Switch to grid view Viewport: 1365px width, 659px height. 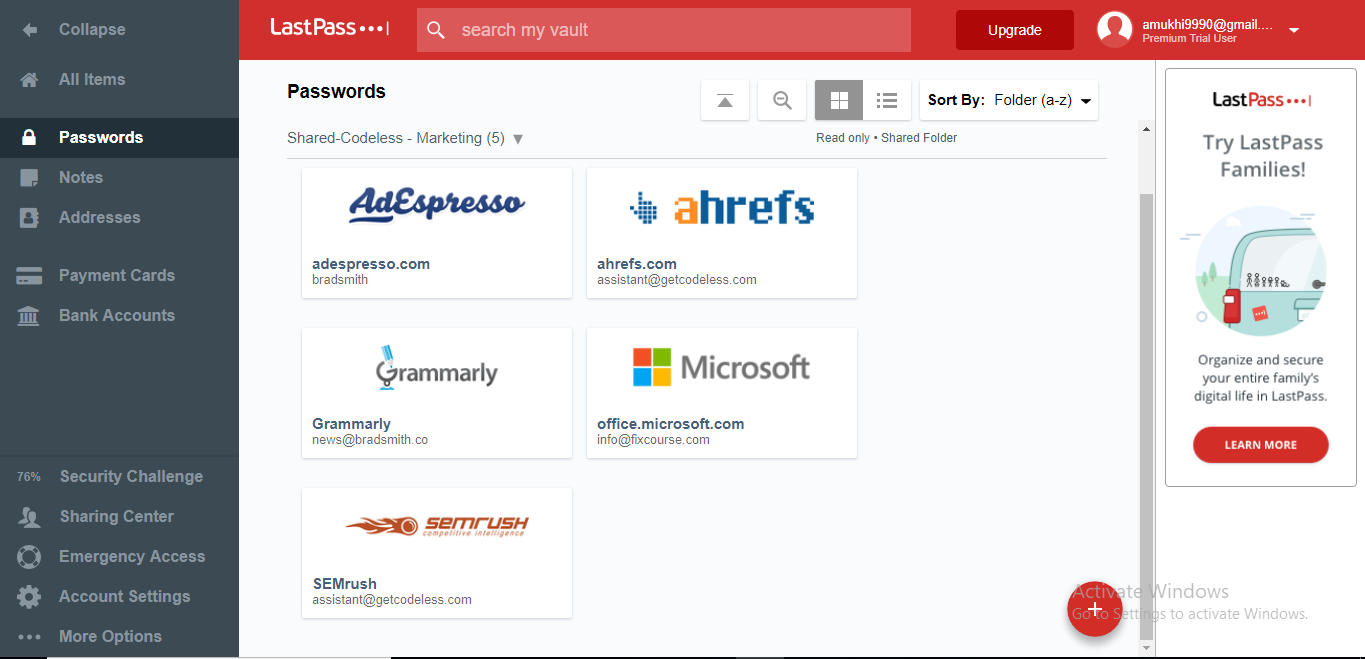click(x=839, y=100)
